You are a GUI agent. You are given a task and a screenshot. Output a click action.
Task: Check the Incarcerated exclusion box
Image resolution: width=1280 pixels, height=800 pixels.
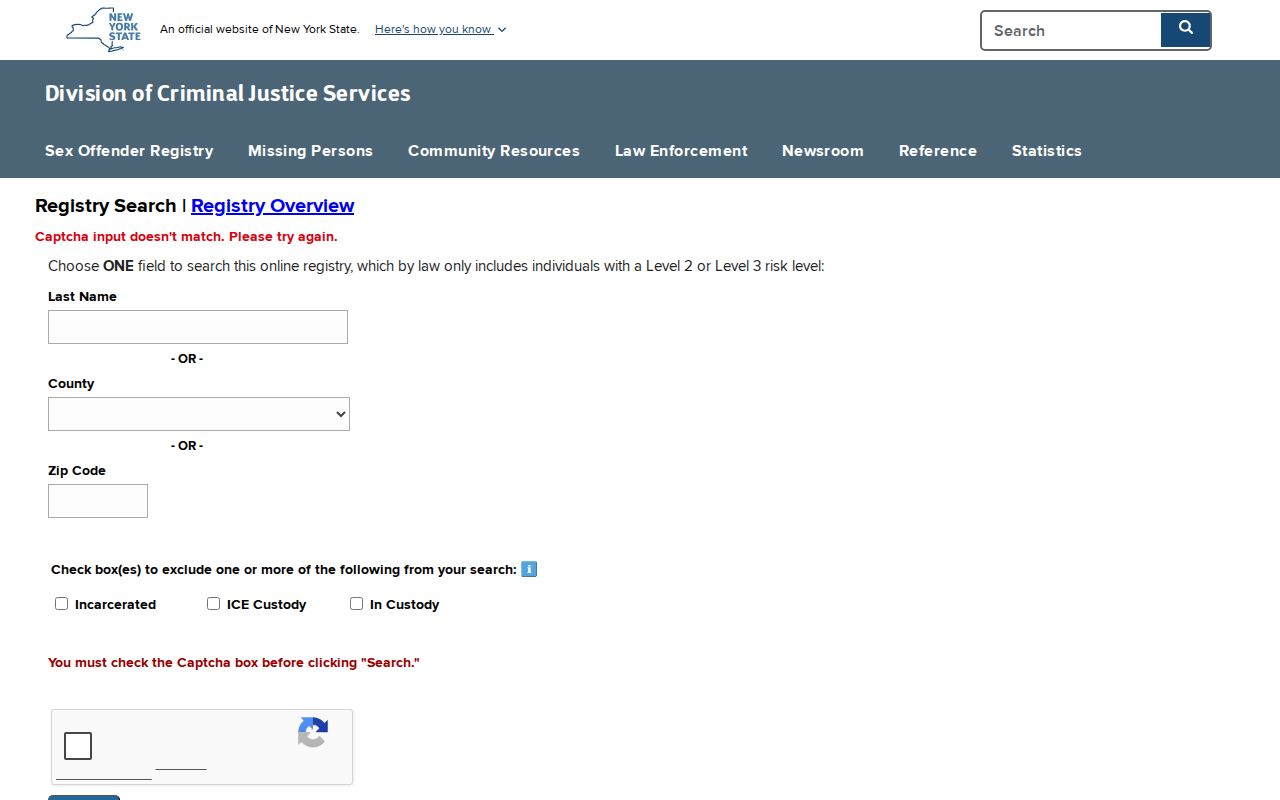[62, 603]
